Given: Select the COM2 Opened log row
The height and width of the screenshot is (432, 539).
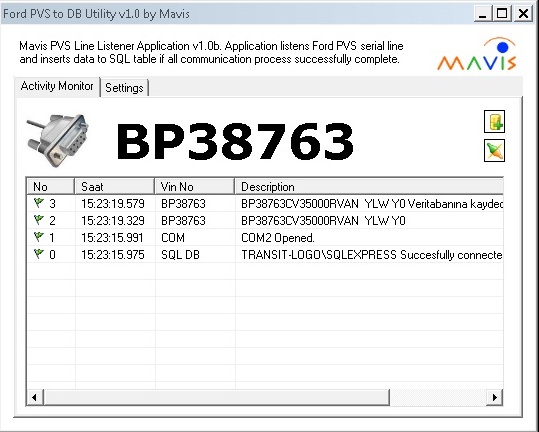Looking at the screenshot, I should coord(265,237).
